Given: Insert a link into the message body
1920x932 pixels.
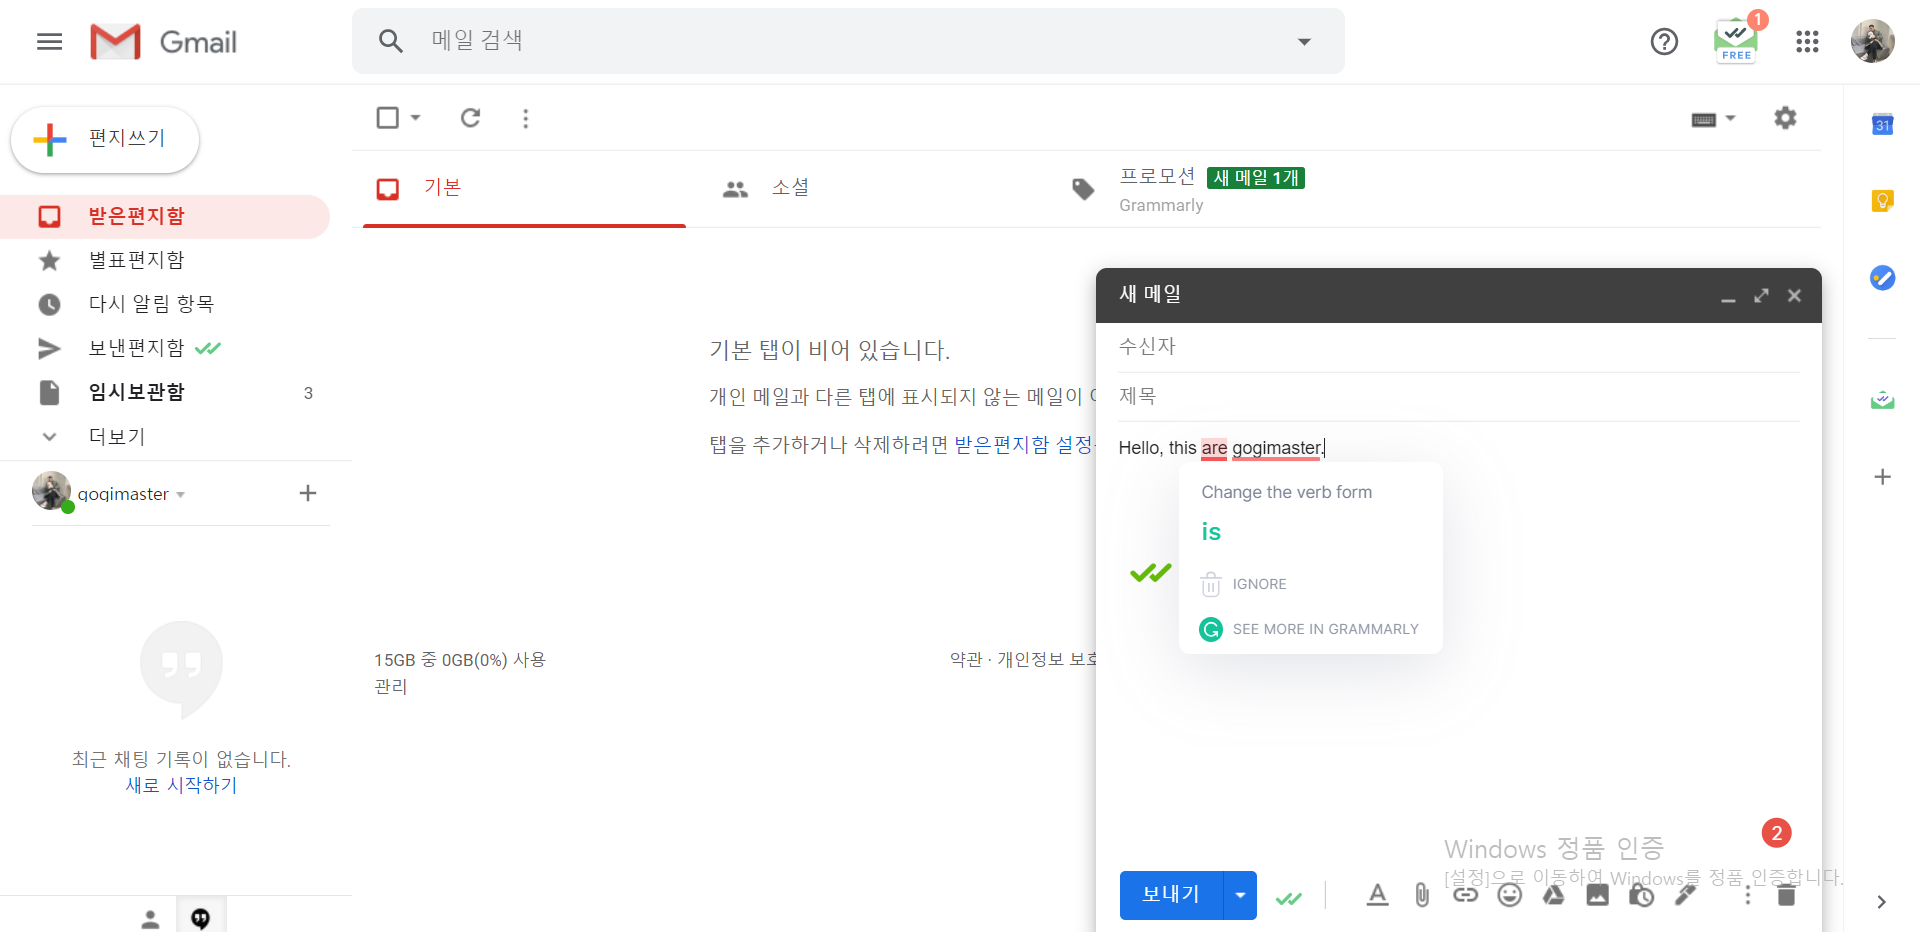Looking at the screenshot, I should (1465, 895).
